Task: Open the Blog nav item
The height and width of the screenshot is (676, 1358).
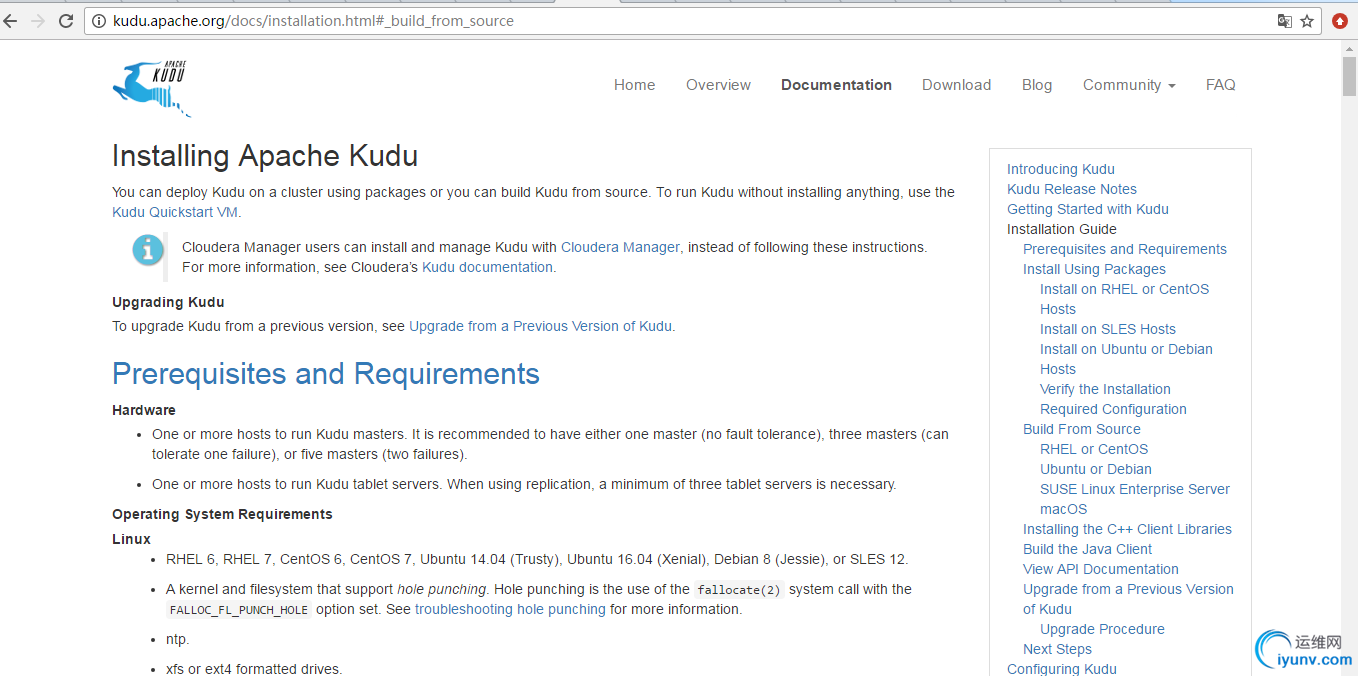Action: coord(1037,85)
